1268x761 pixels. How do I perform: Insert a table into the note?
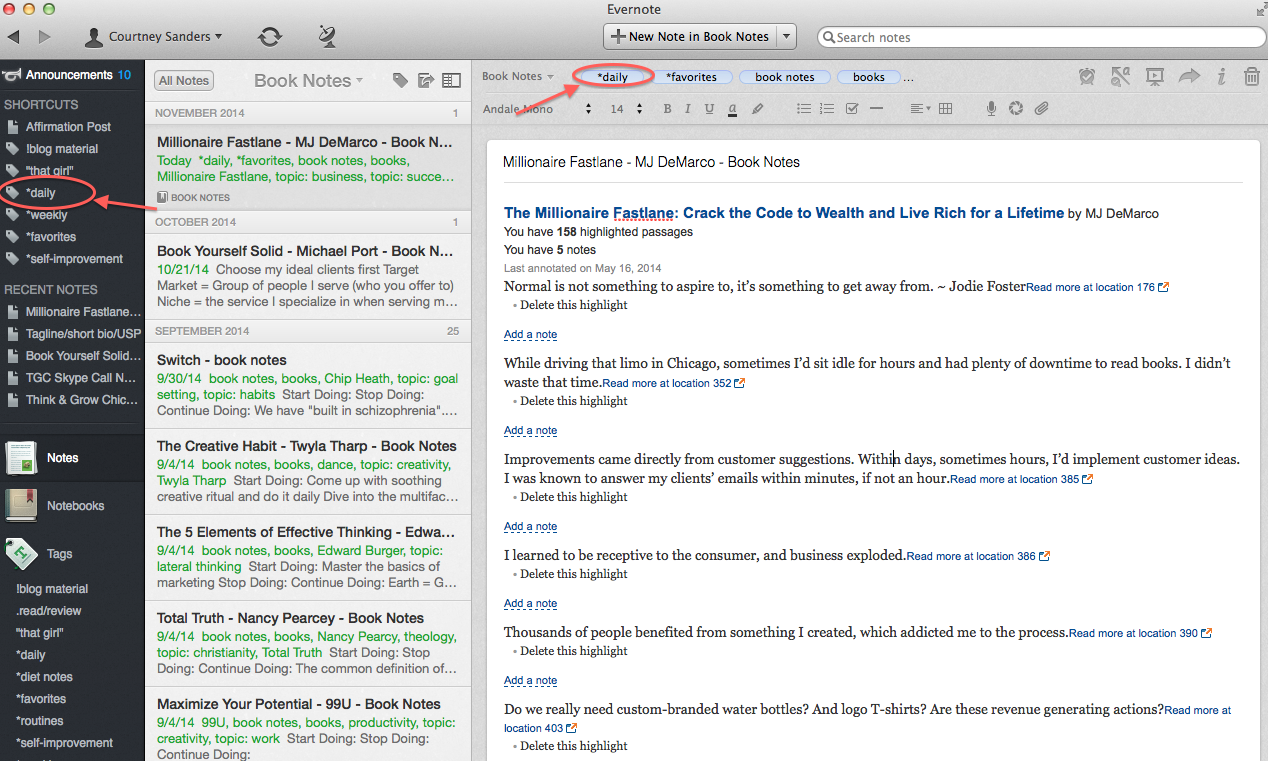coord(945,109)
